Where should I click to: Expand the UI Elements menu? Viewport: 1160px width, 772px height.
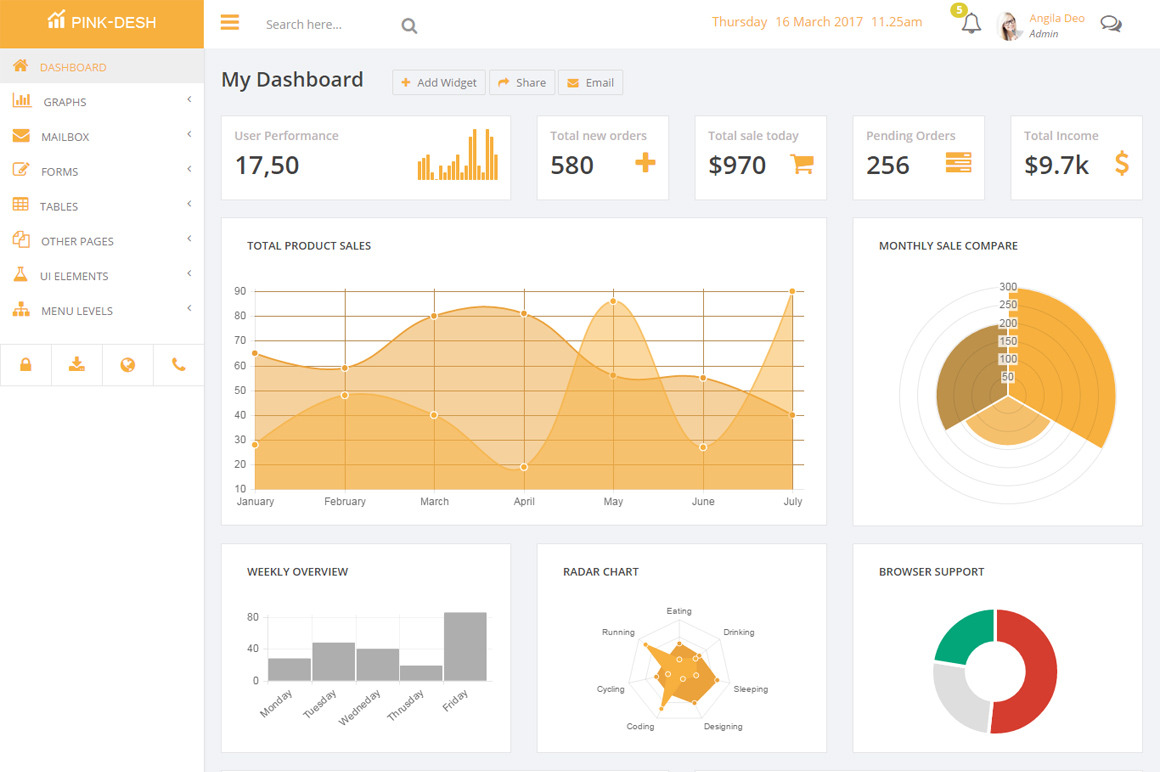74,276
